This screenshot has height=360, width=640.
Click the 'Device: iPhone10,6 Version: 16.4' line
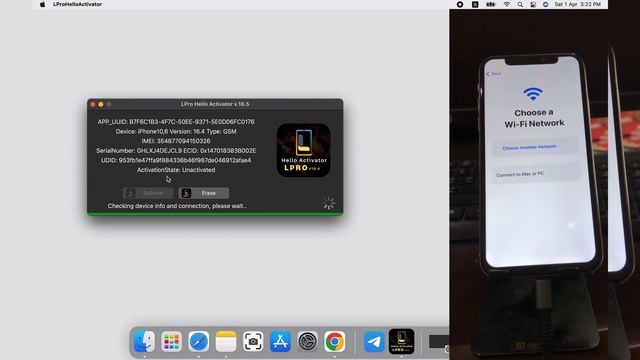point(176,131)
